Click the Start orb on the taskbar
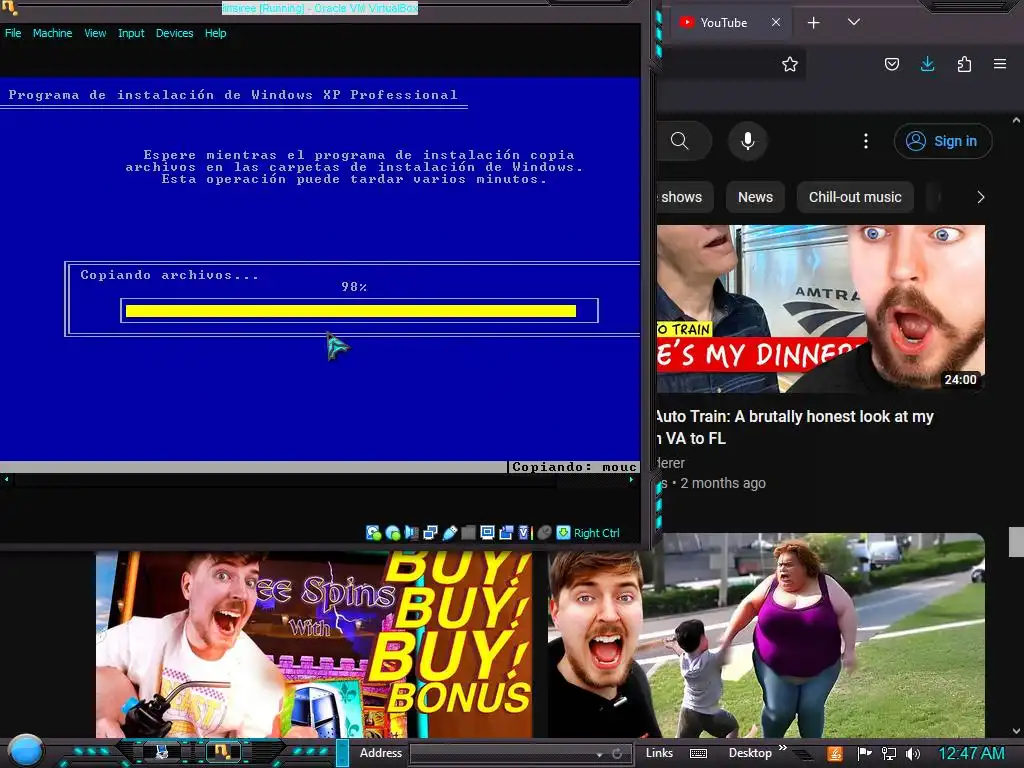The height and width of the screenshot is (768, 1024). tap(26, 751)
